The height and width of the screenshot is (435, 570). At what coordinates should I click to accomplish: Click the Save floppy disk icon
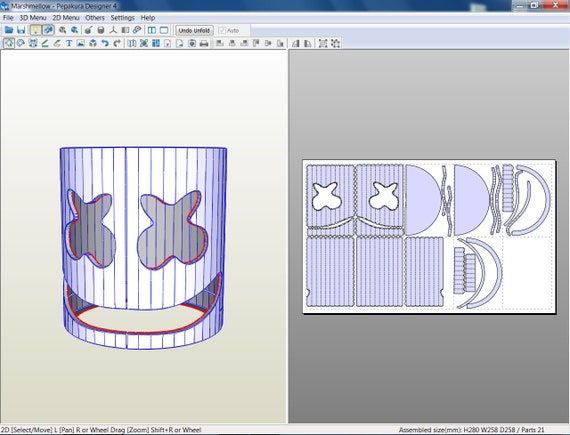pyautogui.click(x=21, y=30)
